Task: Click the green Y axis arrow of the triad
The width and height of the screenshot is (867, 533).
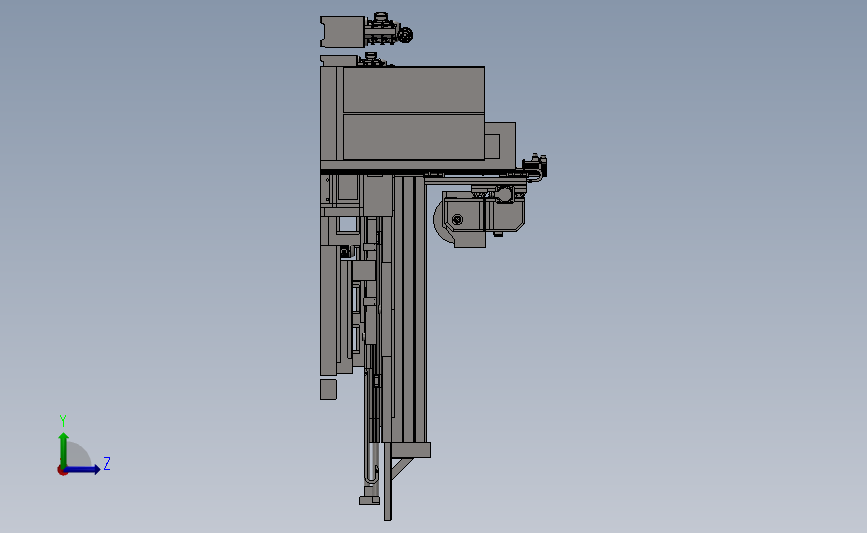Action: [x=64, y=449]
